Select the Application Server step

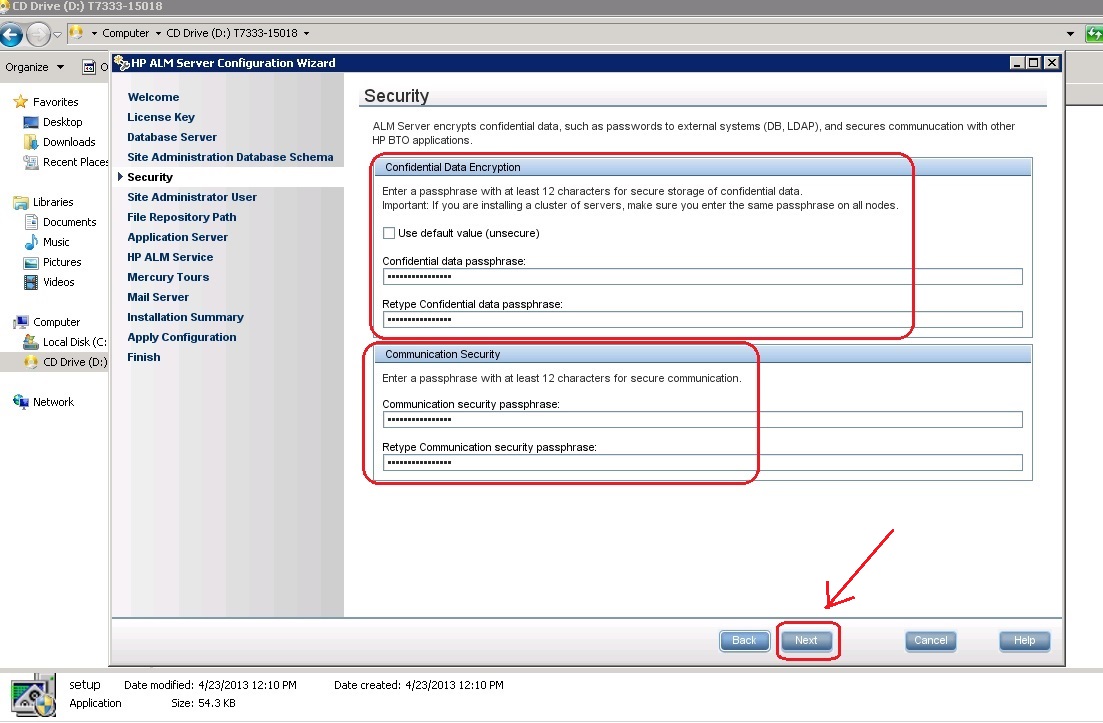[177, 237]
